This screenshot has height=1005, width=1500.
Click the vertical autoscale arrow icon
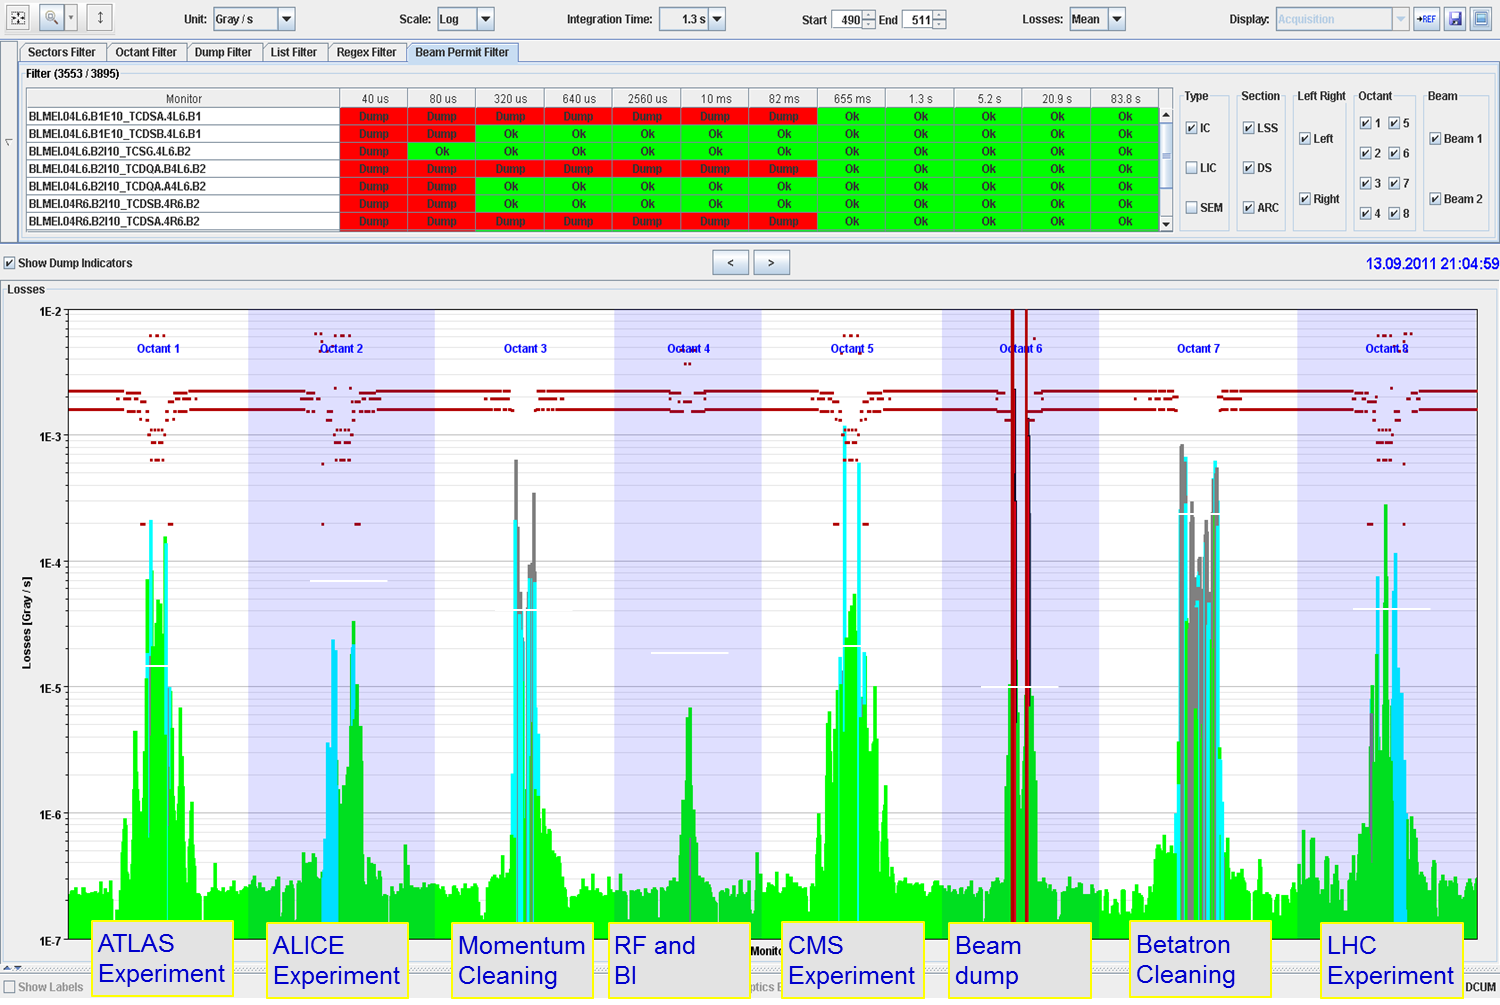tap(100, 18)
